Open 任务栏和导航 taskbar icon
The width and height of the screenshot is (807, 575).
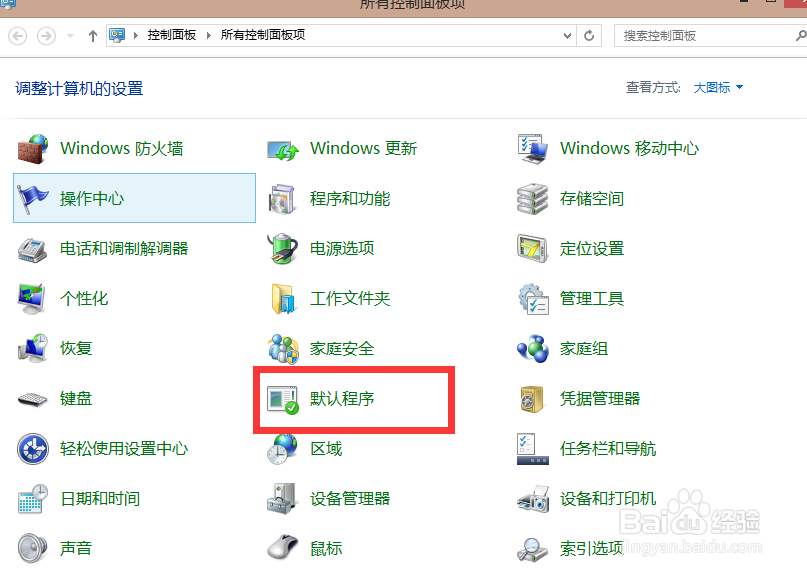533,449
